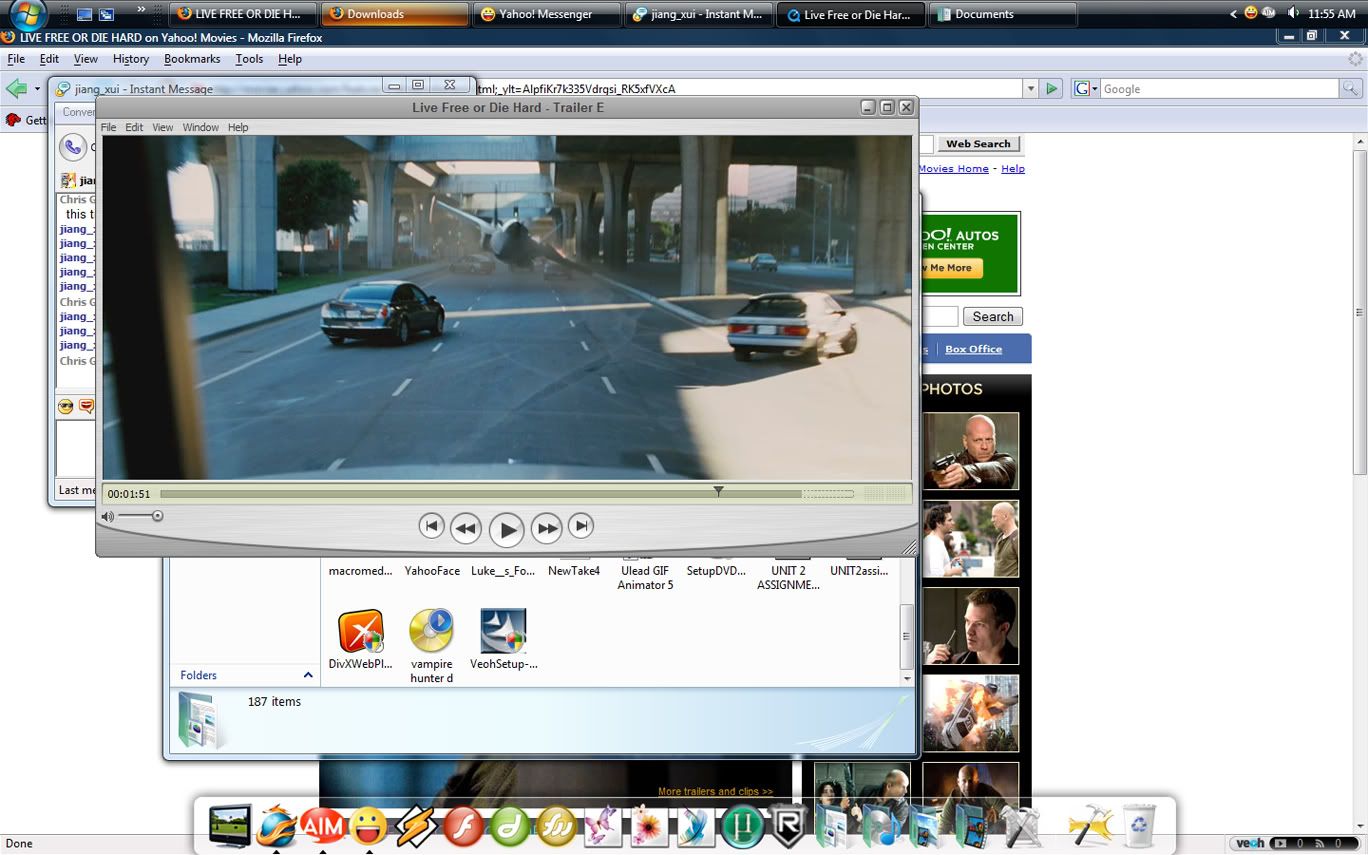Open More trailers and clips link

pyautogui.click(x=715, y=791)
